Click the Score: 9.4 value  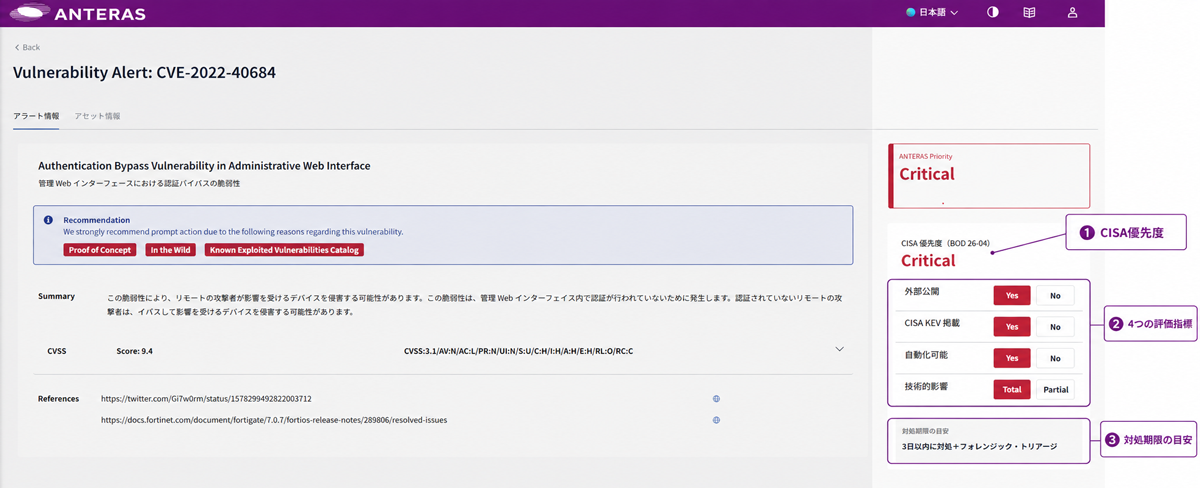pyautogui.click(x=134, y=351)
